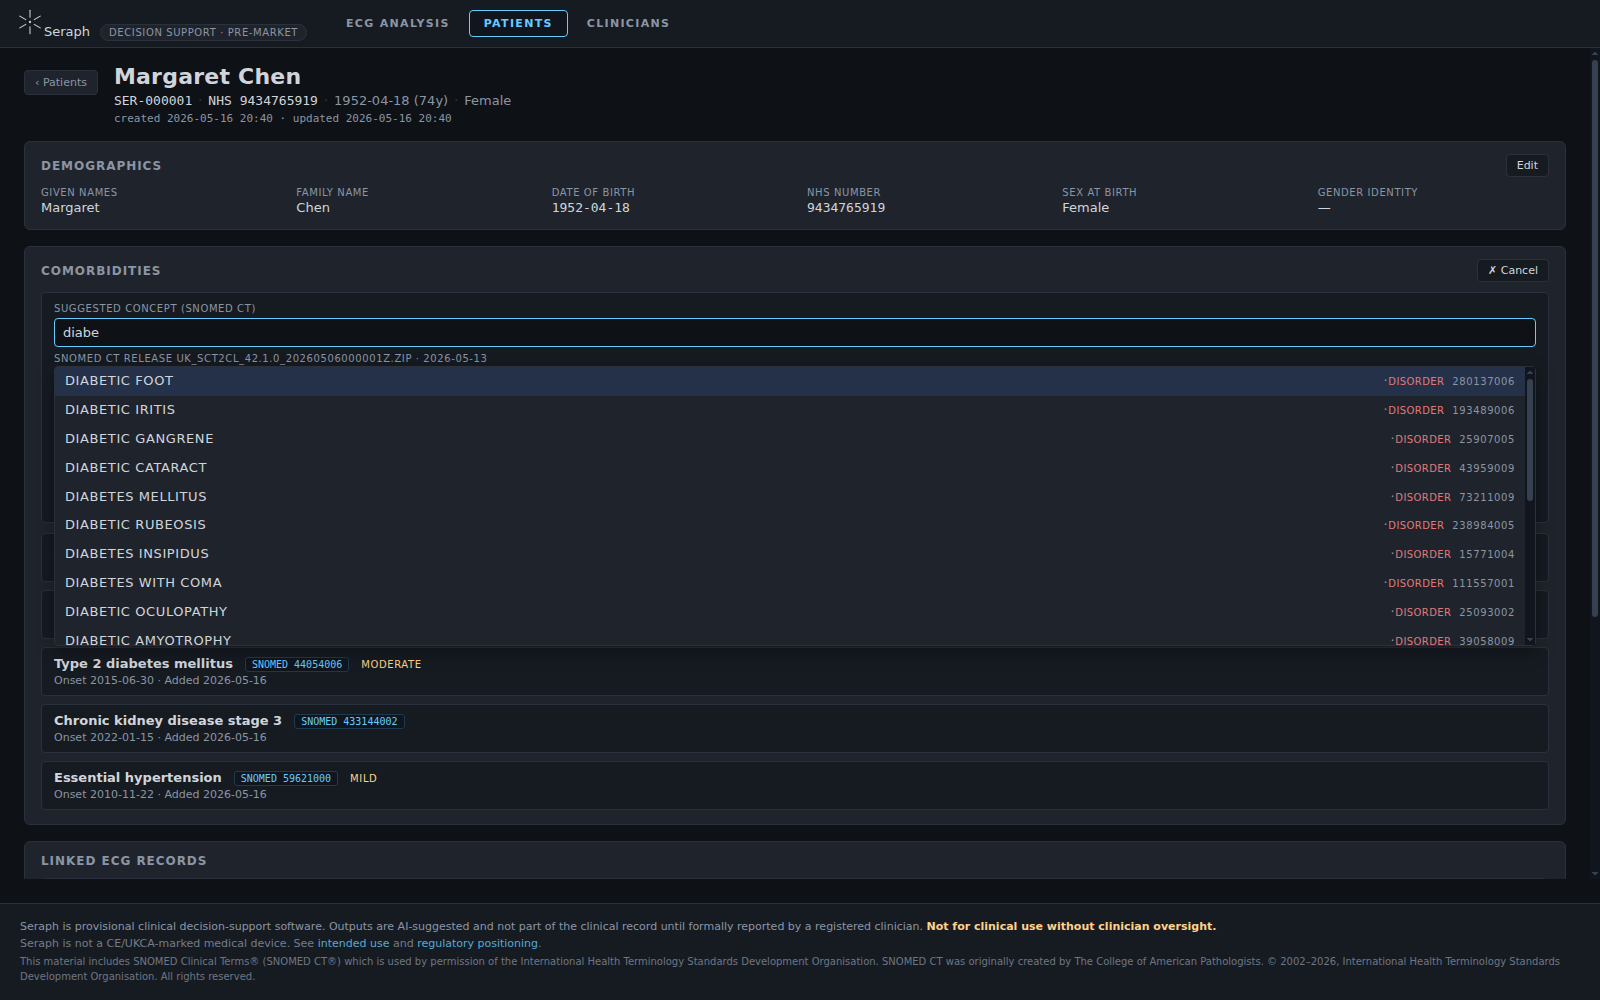This screenshot has height=1000, width=1600.
Task: Click the MILD severity label
Action: pos(363,778)
